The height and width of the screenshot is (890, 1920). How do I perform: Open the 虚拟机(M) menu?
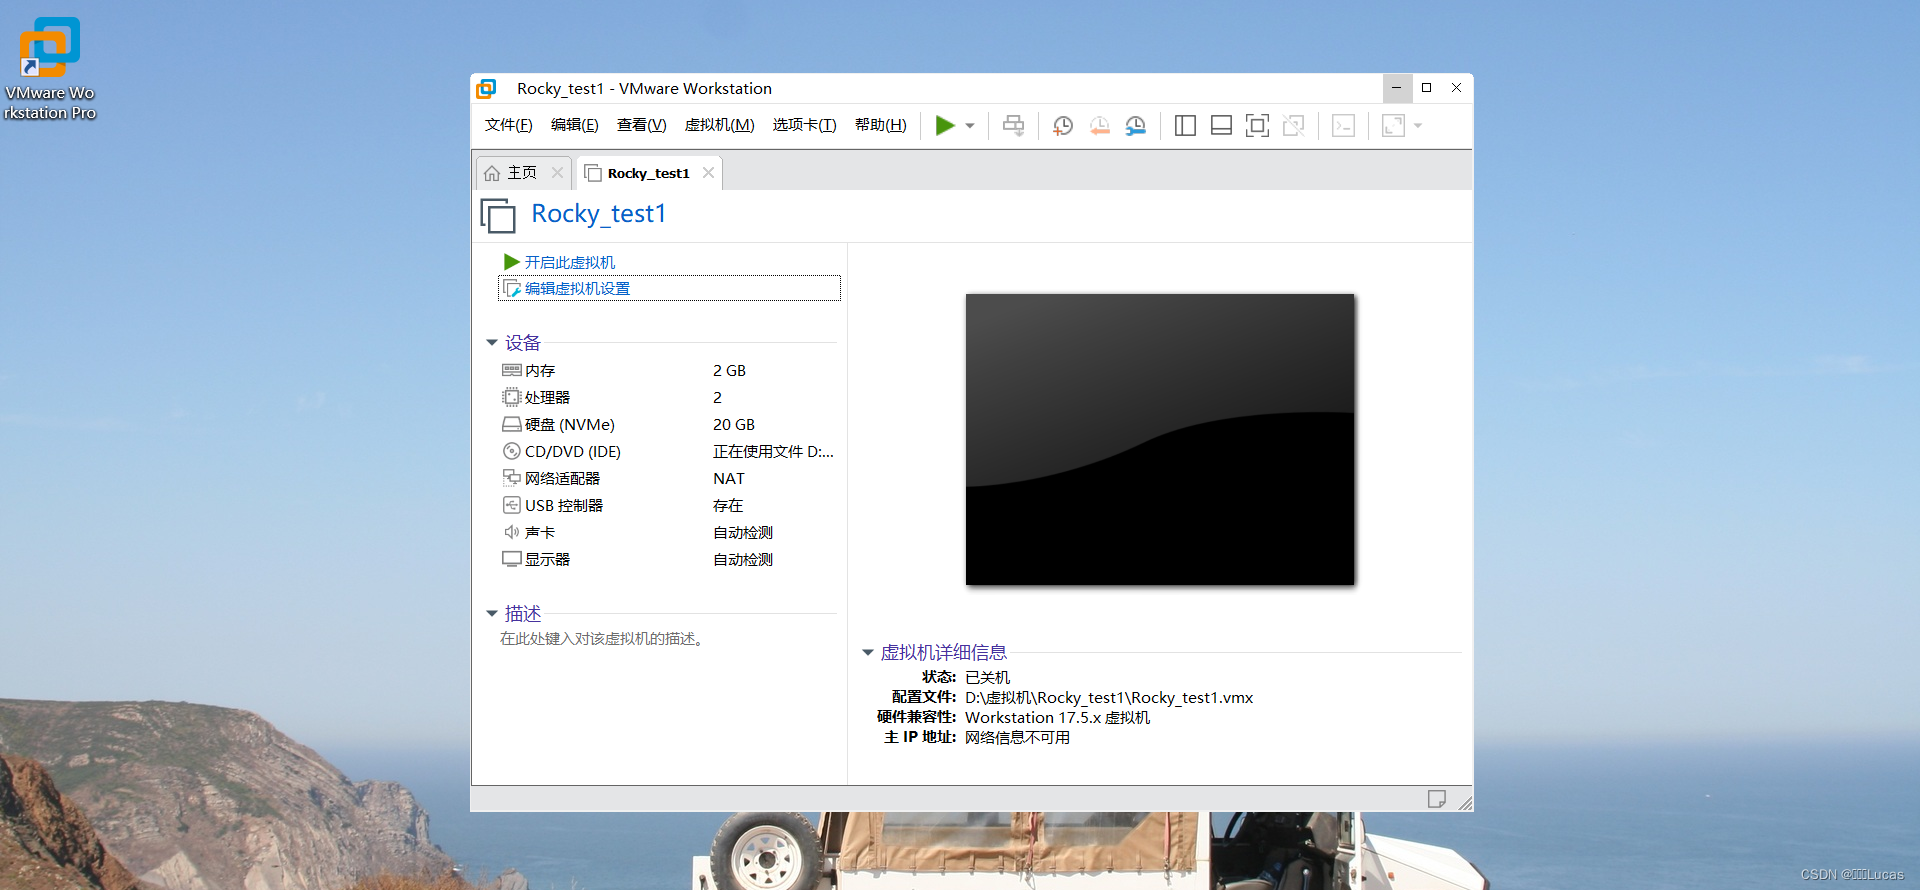coord(719,125)
